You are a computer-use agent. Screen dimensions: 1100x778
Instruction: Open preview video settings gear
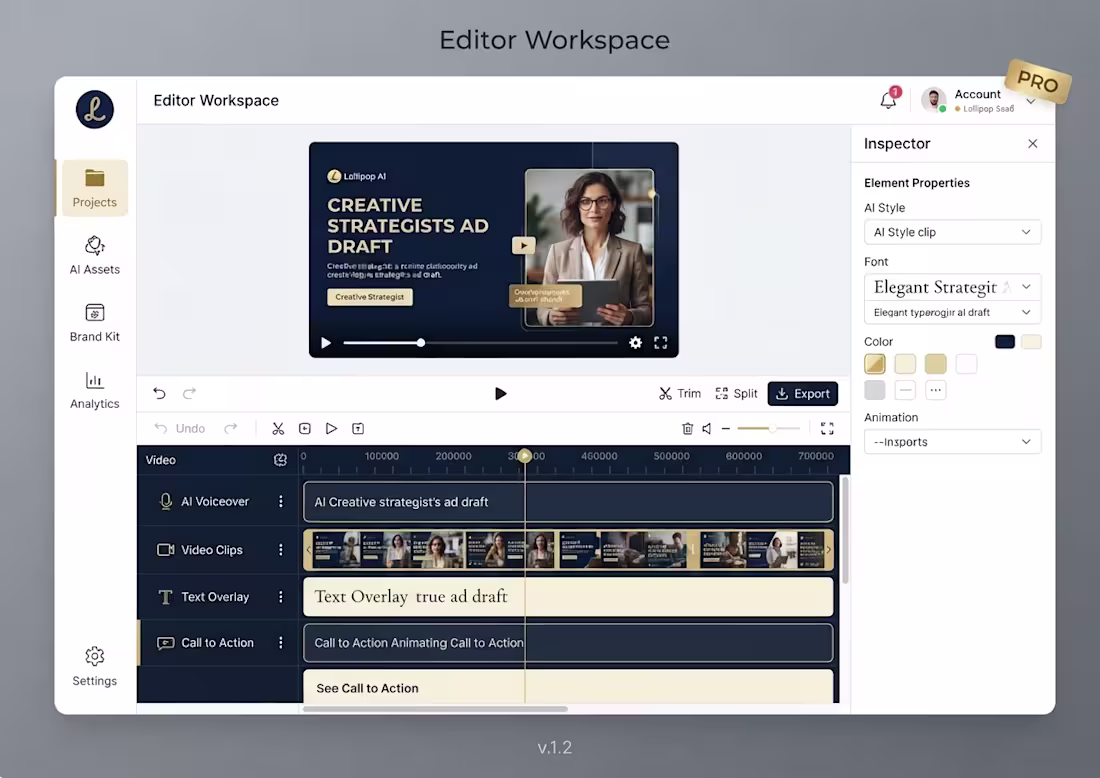pos(636,343)
